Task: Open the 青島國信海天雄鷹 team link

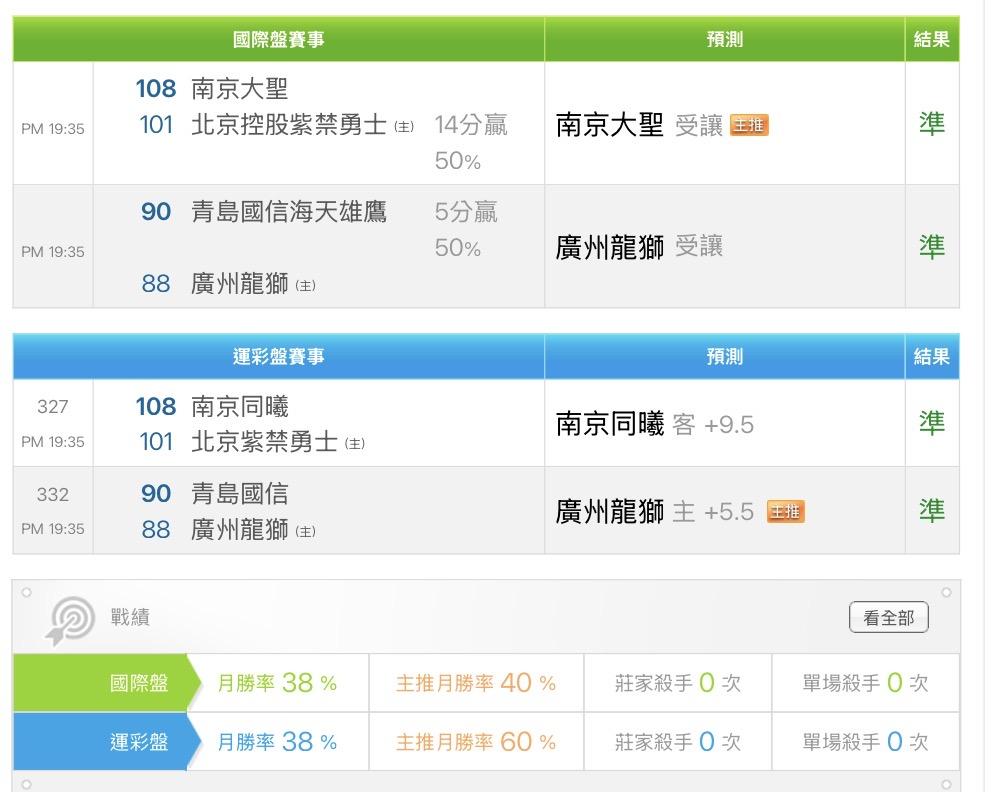Action: 288,212
